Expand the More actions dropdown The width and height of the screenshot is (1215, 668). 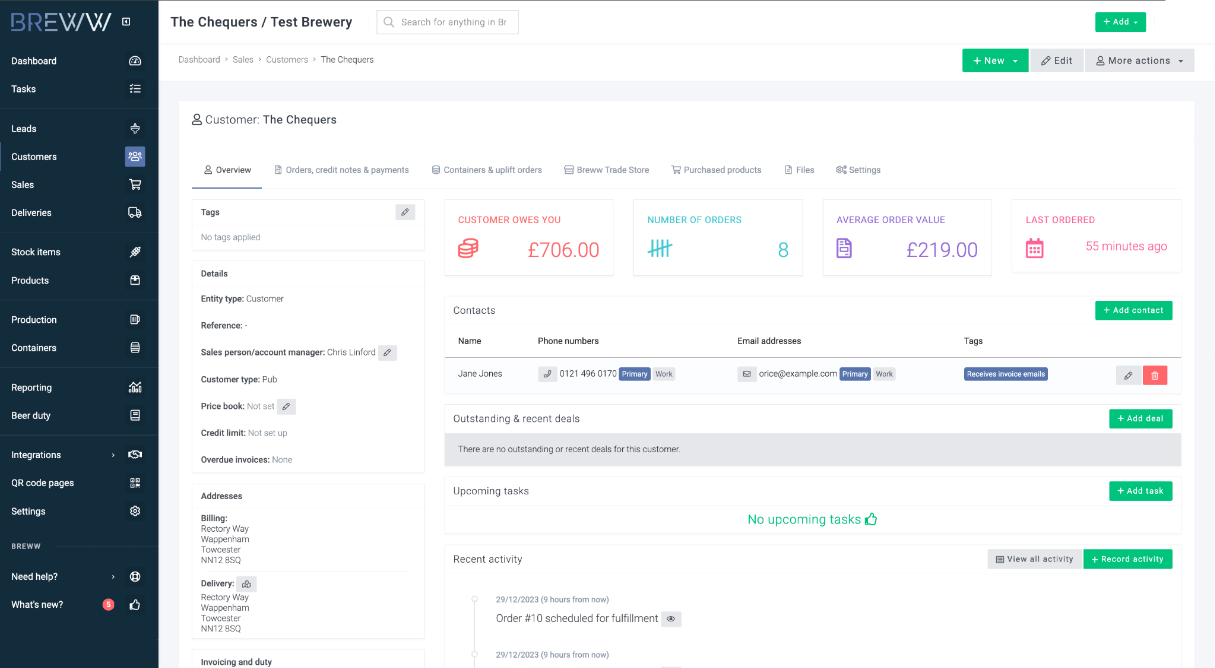1139,61
